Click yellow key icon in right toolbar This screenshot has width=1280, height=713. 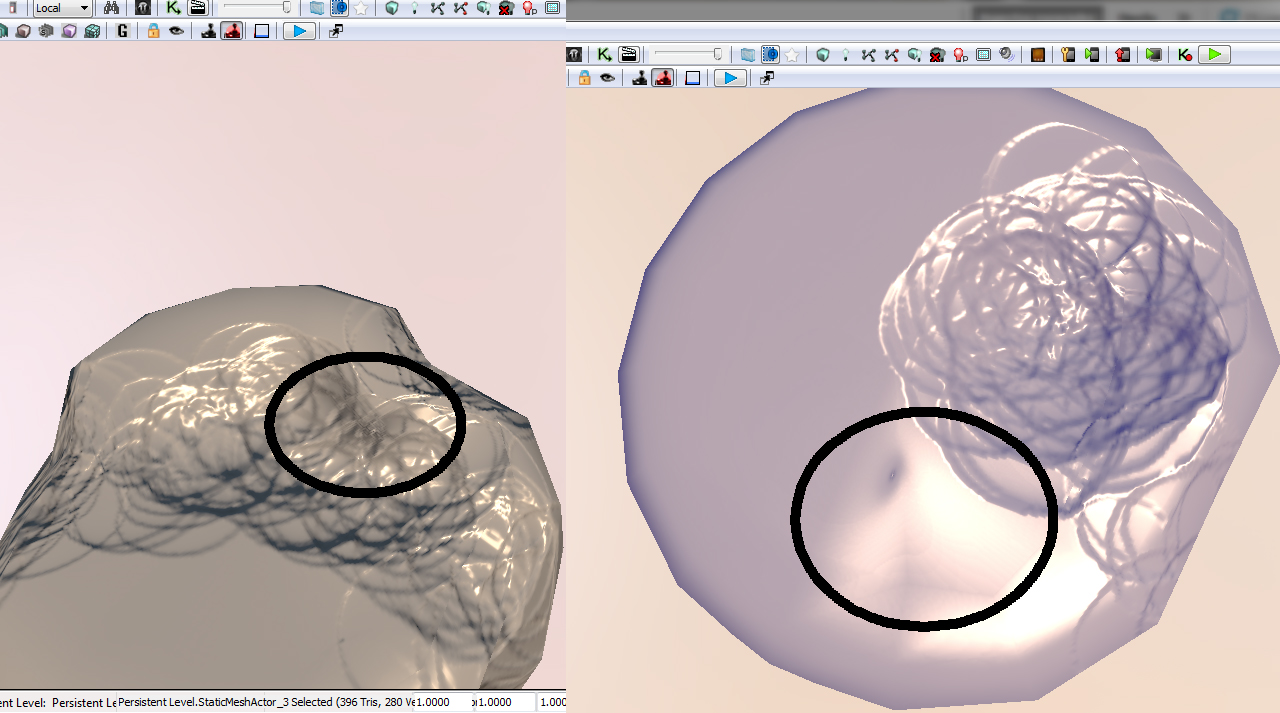tap(1068, 55)
